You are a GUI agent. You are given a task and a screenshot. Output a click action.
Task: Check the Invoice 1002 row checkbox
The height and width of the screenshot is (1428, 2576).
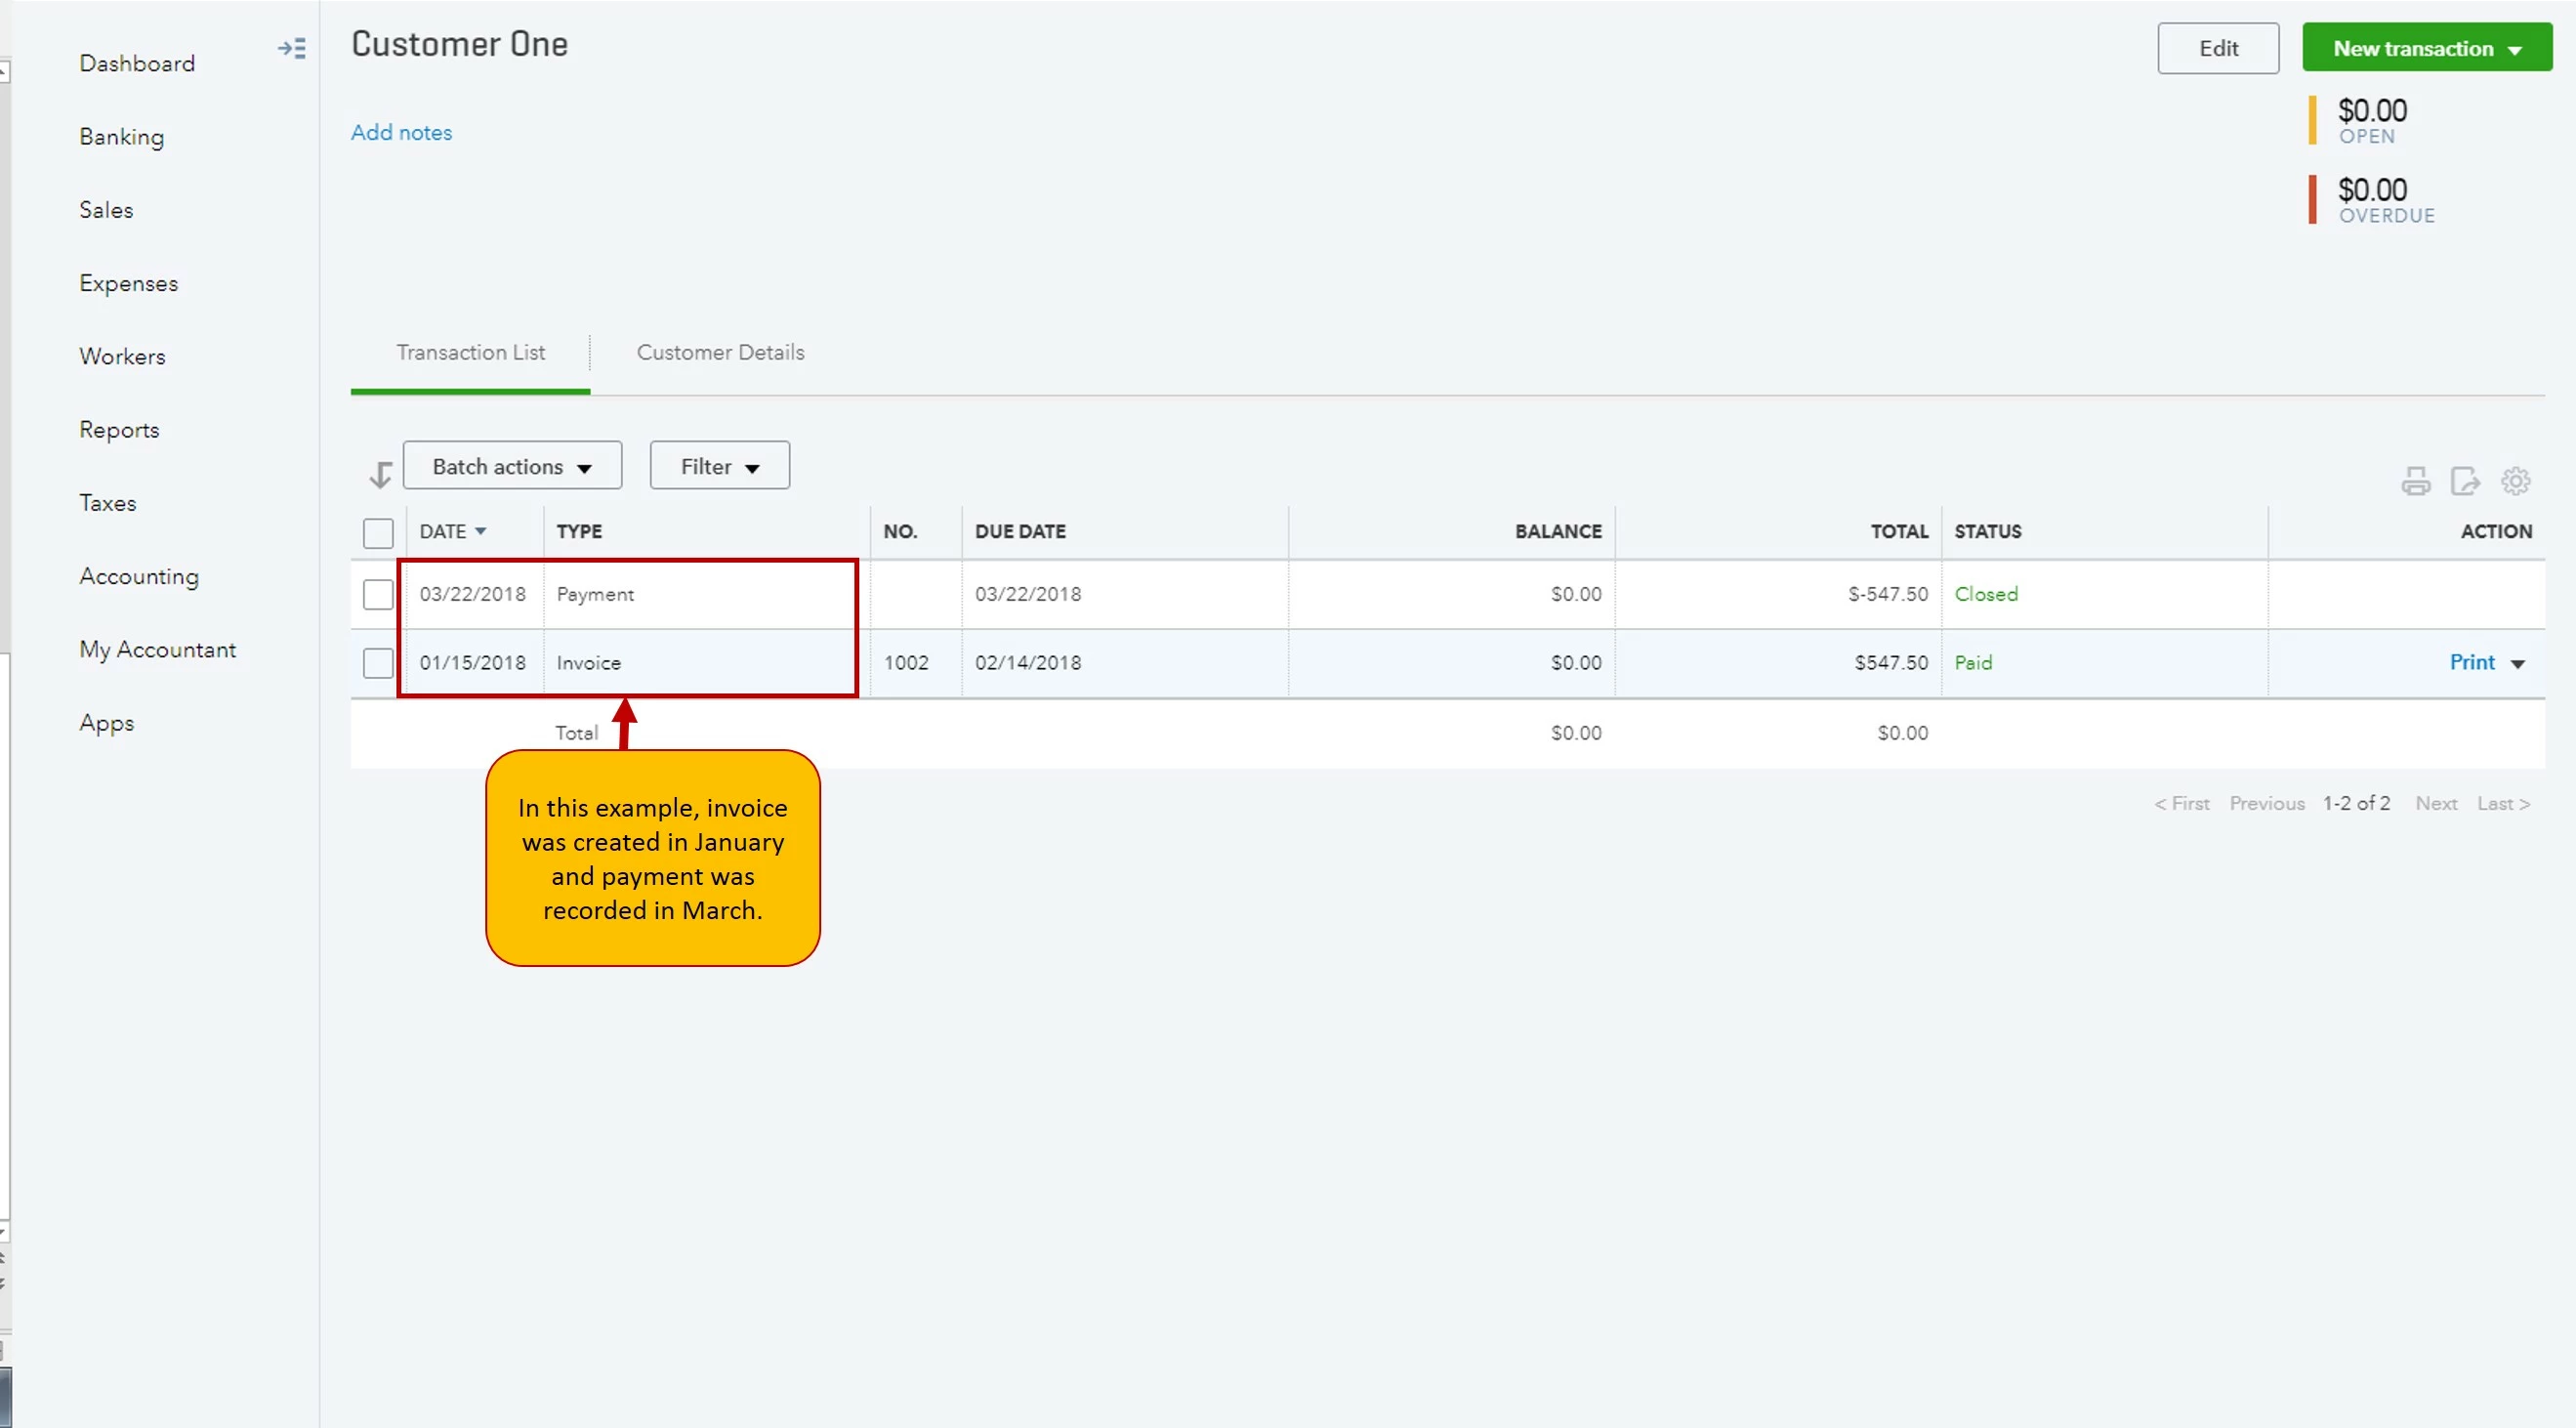pos(378,663)
